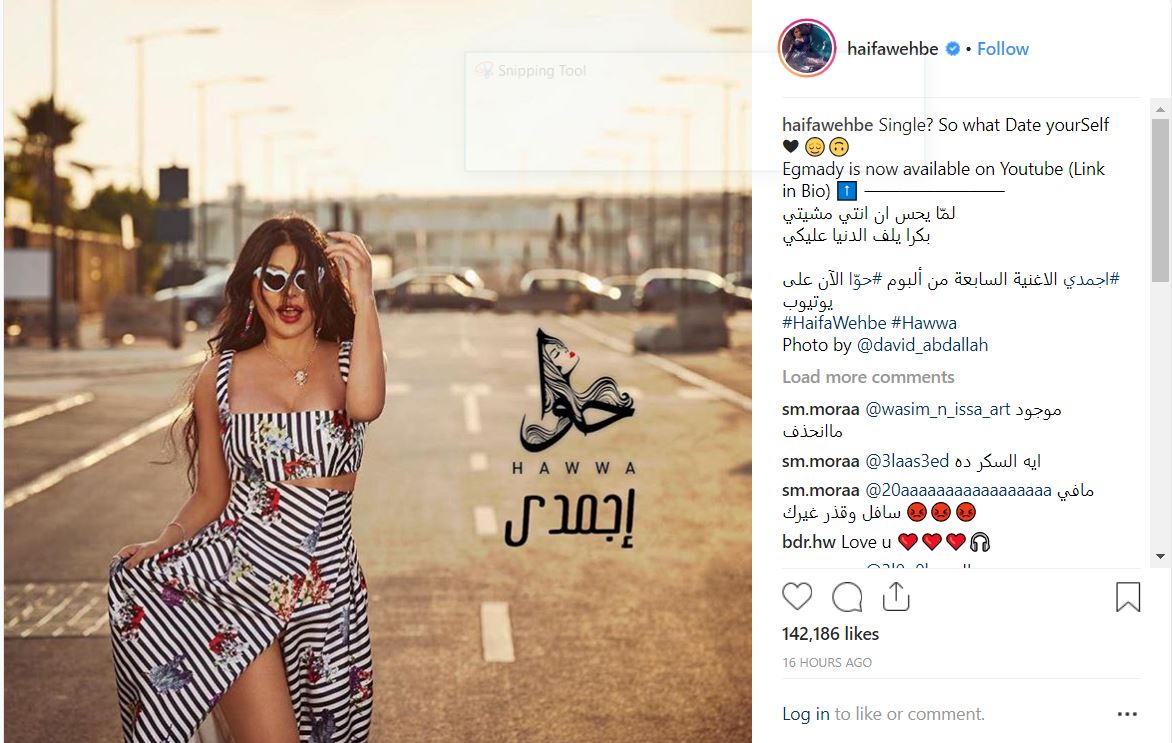1172x743 pixels.
Task: Click the comments scrollbar up arrow
Action: [1159, 109]
